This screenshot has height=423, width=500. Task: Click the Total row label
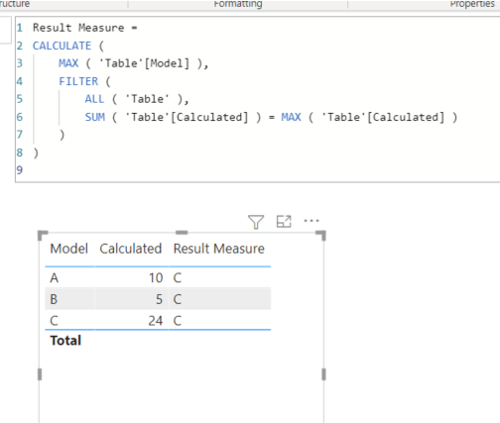click(66, 340)
